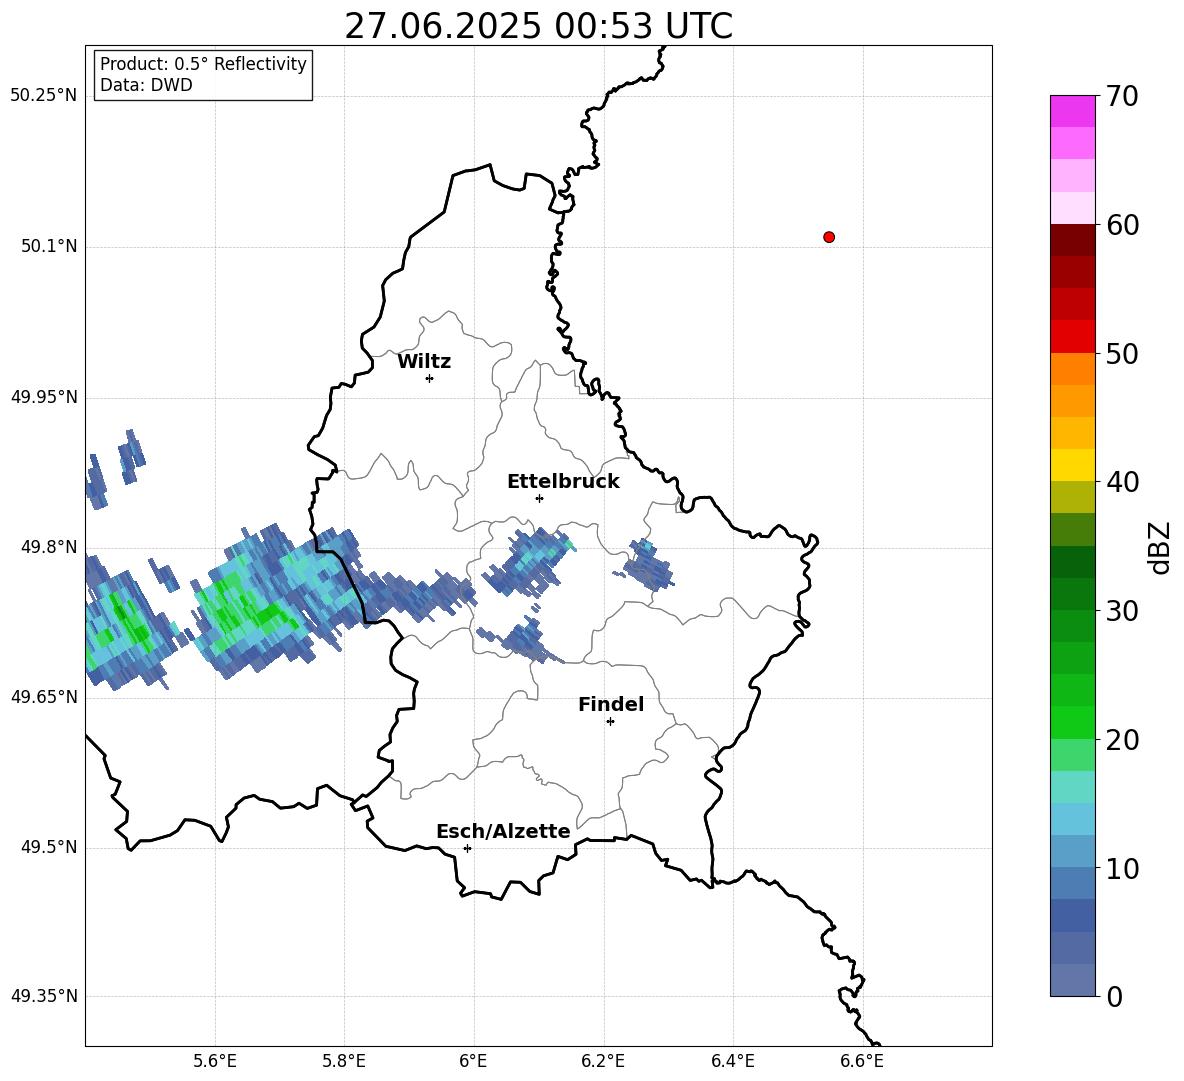This screenshot has width=1184, height=1081.
Task: Click the 49.35°N latitude label
Action: pyautogui.click(x=44, y=996)
